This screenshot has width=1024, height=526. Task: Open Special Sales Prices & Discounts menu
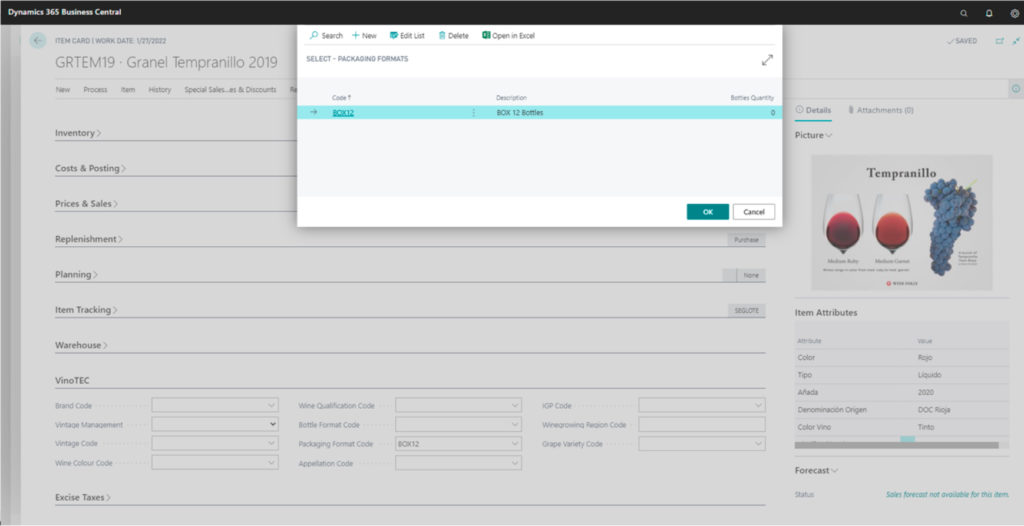tap(231, 90)
